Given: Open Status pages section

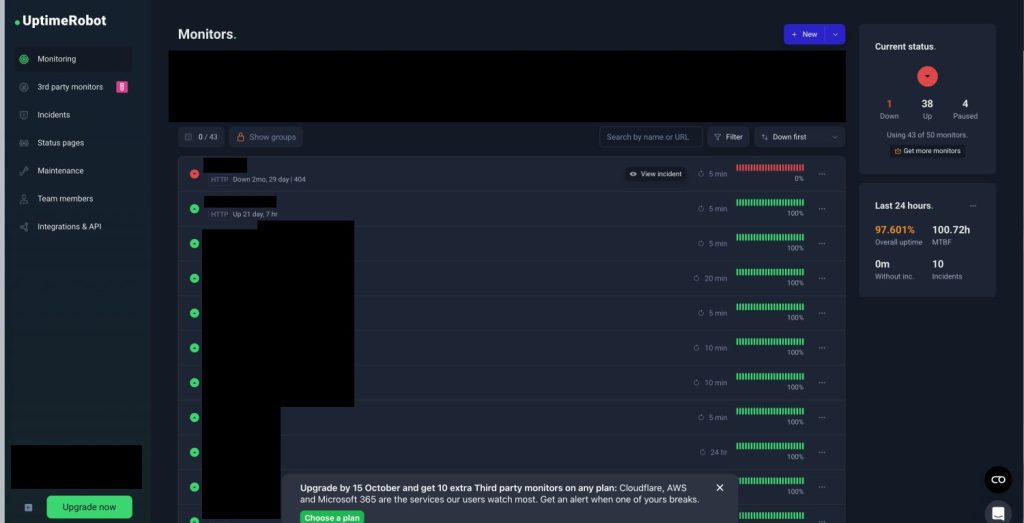Looking at the screenshot, I should point(60,143).
